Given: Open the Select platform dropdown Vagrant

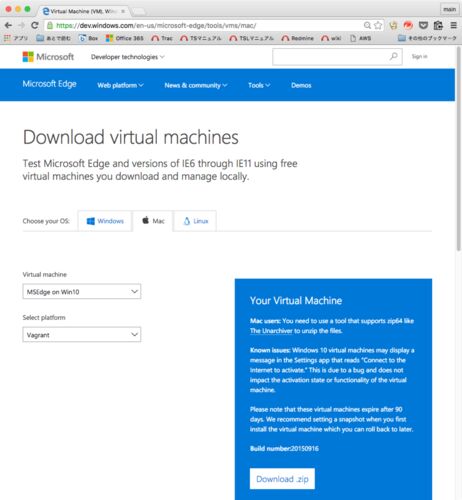Looking at the screenshot, I should coord(82,335).
